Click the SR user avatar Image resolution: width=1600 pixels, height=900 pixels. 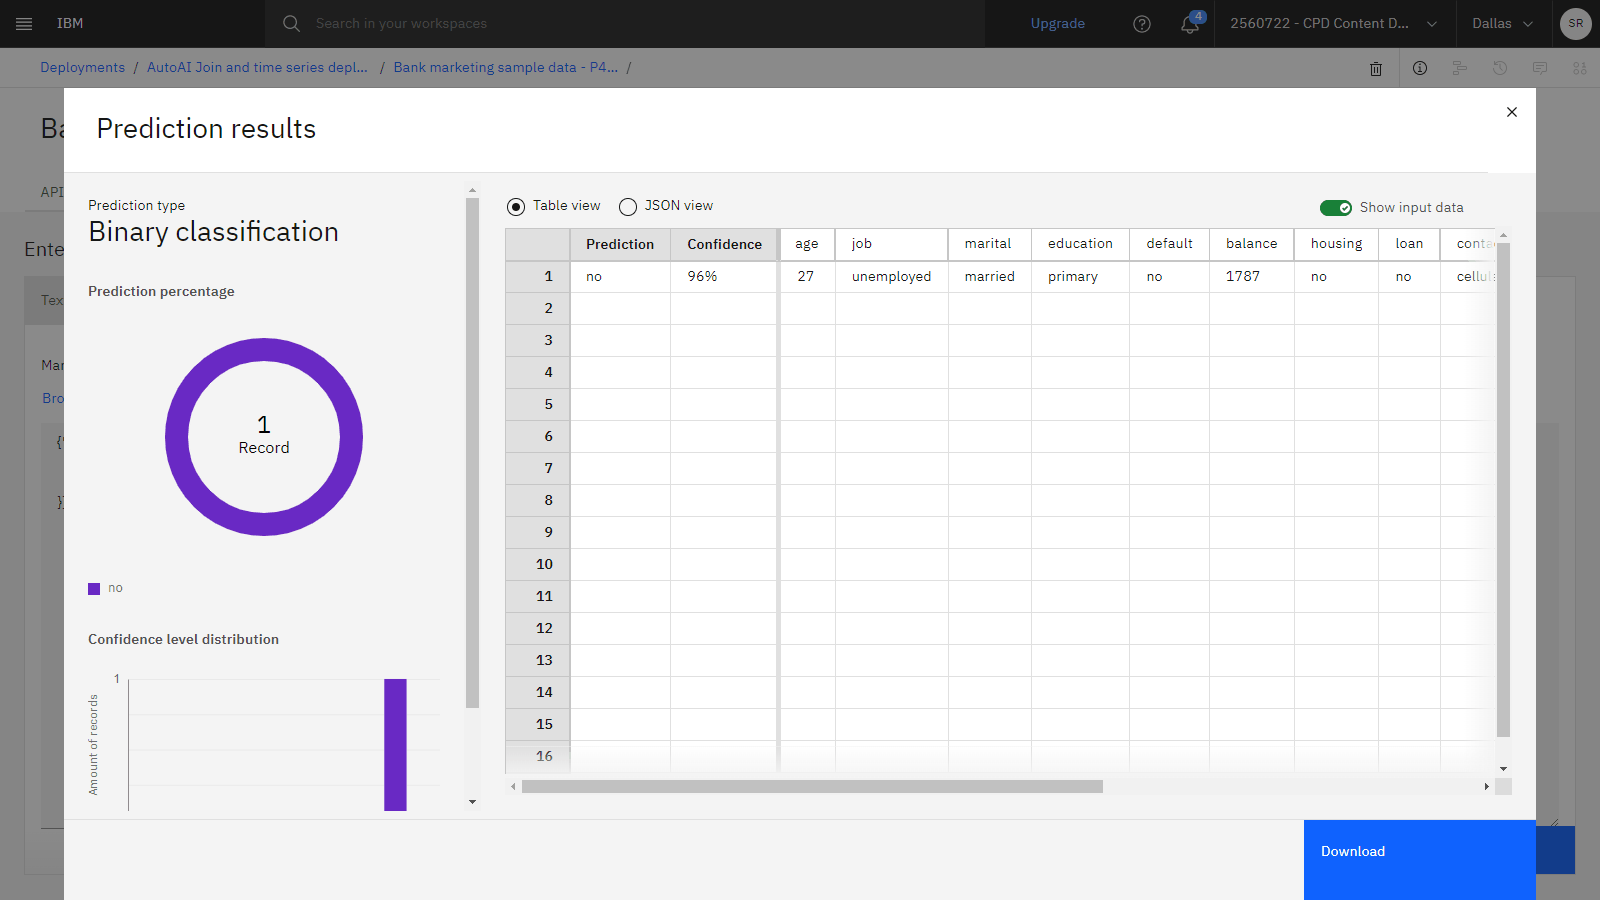(x=1575, y=24)
